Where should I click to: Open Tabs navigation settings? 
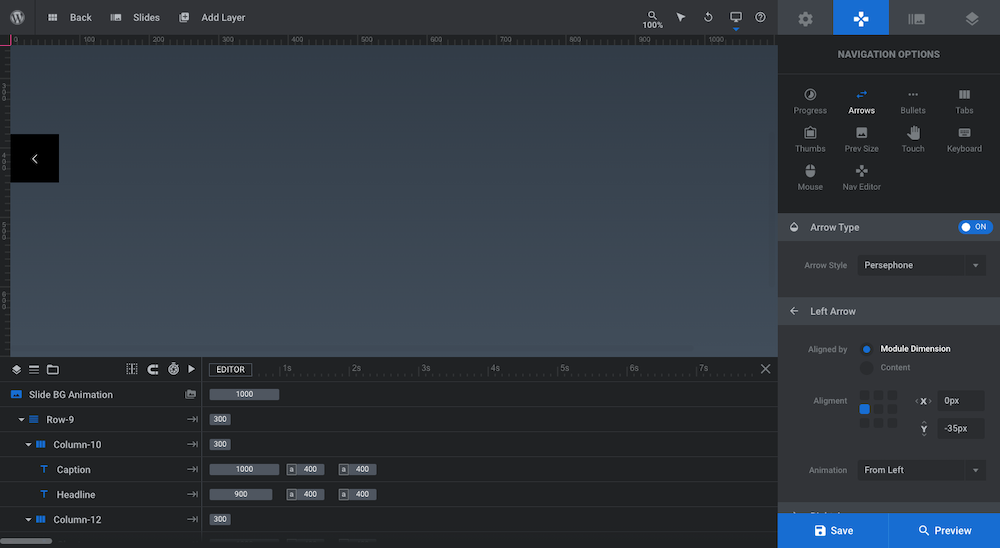tap(964, 101)
